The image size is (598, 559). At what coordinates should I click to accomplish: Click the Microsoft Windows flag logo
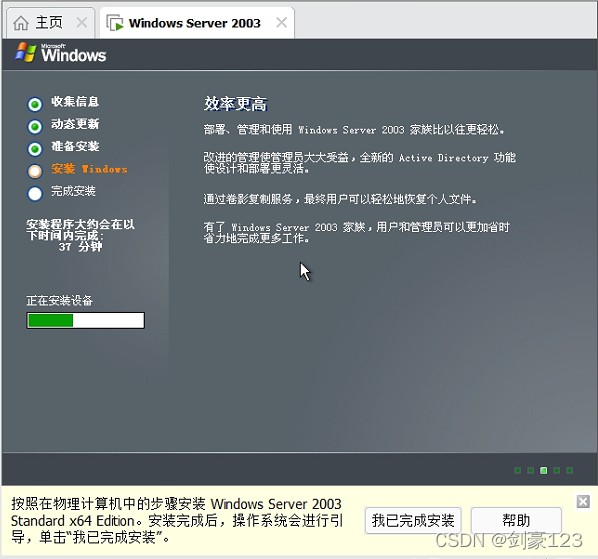(26, 52)
